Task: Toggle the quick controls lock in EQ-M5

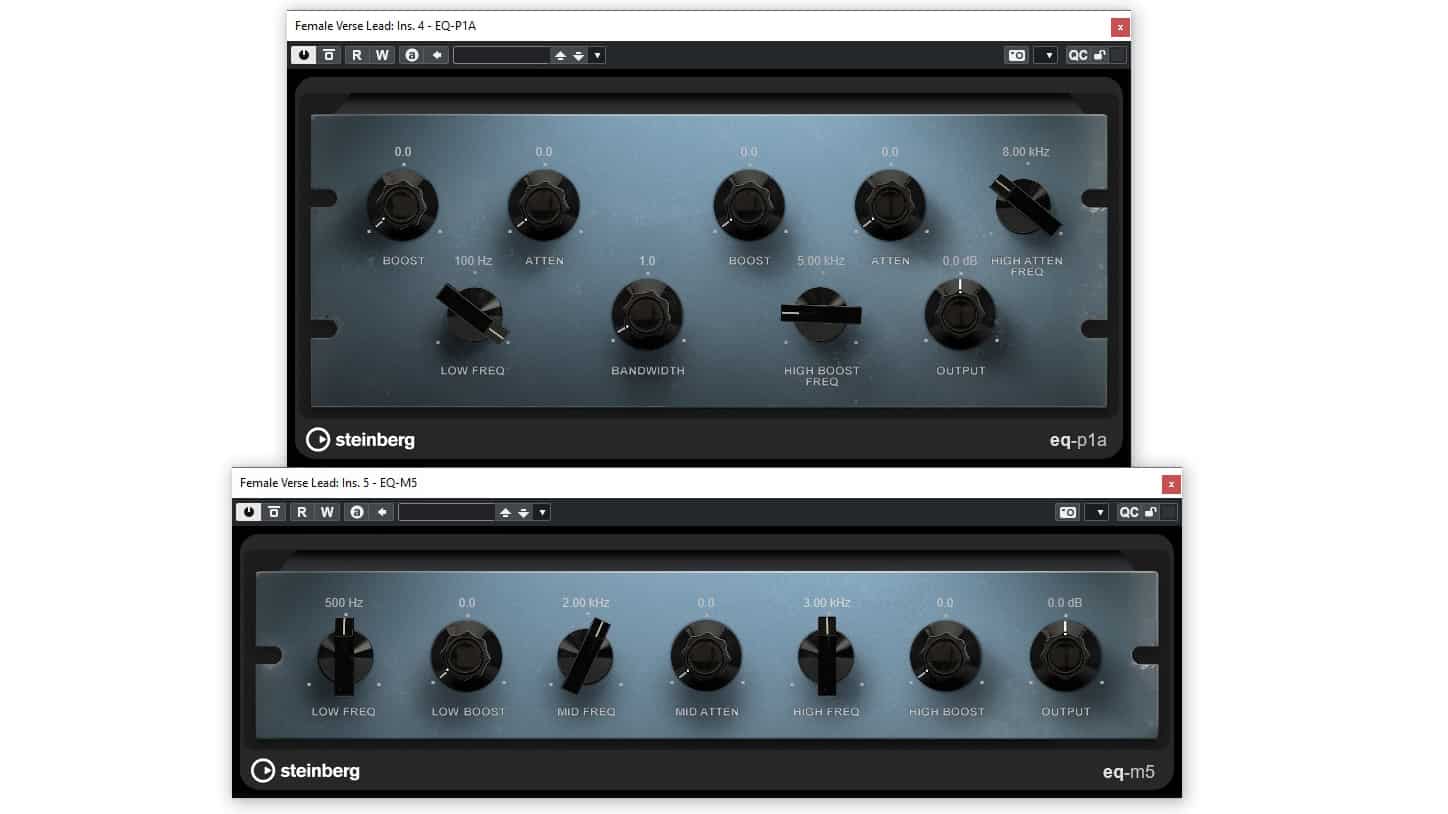Action: point(1151,512)
